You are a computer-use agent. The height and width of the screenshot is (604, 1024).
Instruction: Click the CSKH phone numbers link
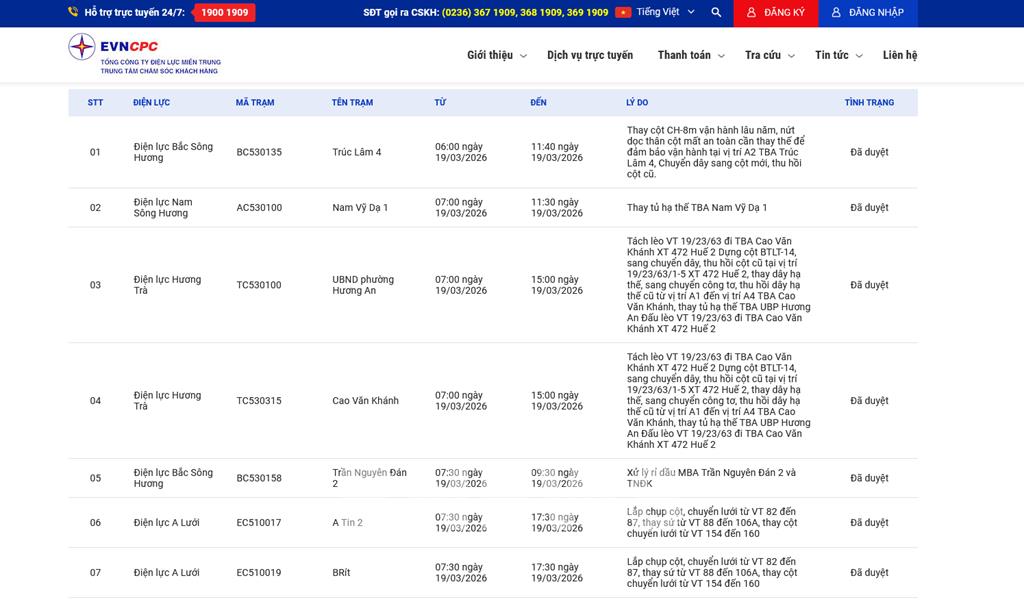point(525,13)
